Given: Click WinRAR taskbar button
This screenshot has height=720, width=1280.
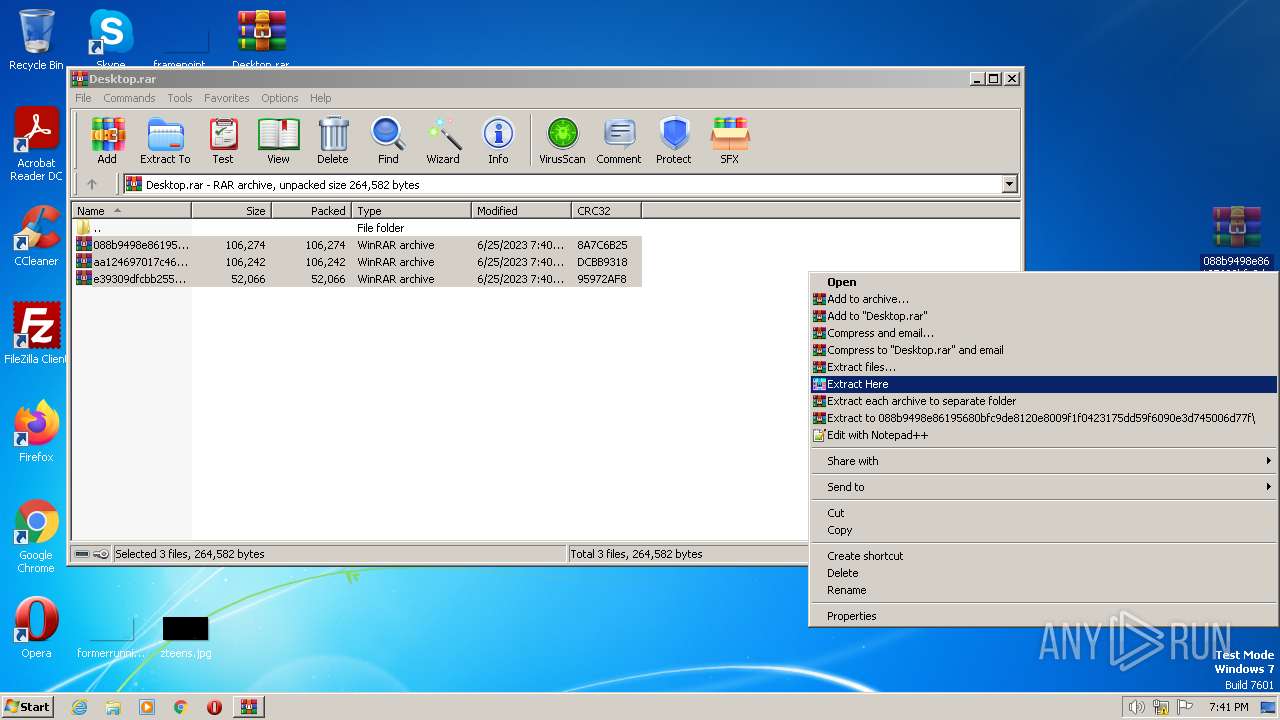Looking at the screenshot, I should [x=248, y=707].
